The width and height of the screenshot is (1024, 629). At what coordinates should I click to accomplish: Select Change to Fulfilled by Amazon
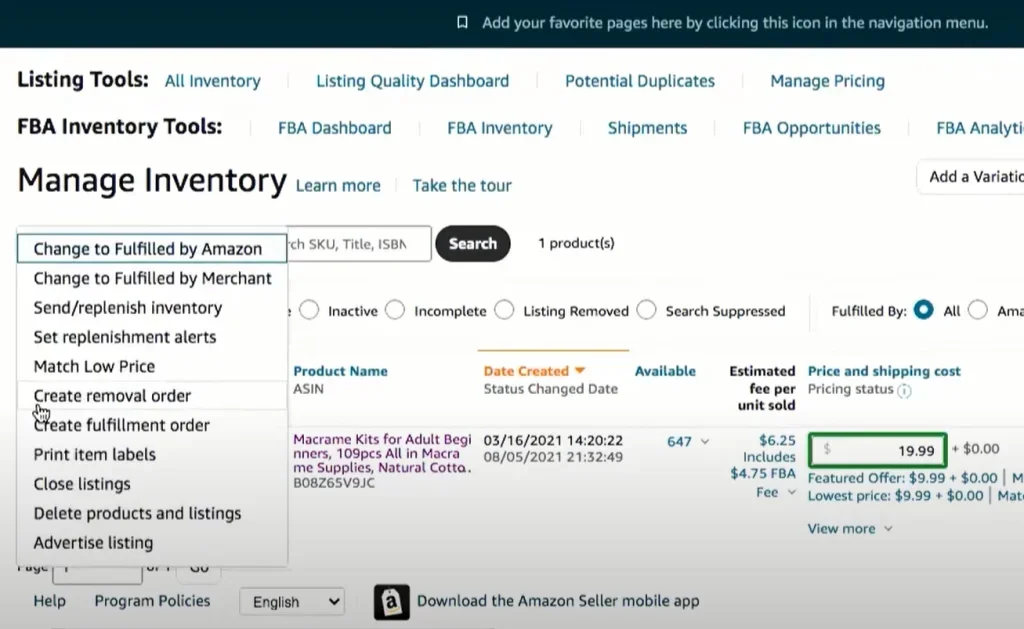click(147, 249)
